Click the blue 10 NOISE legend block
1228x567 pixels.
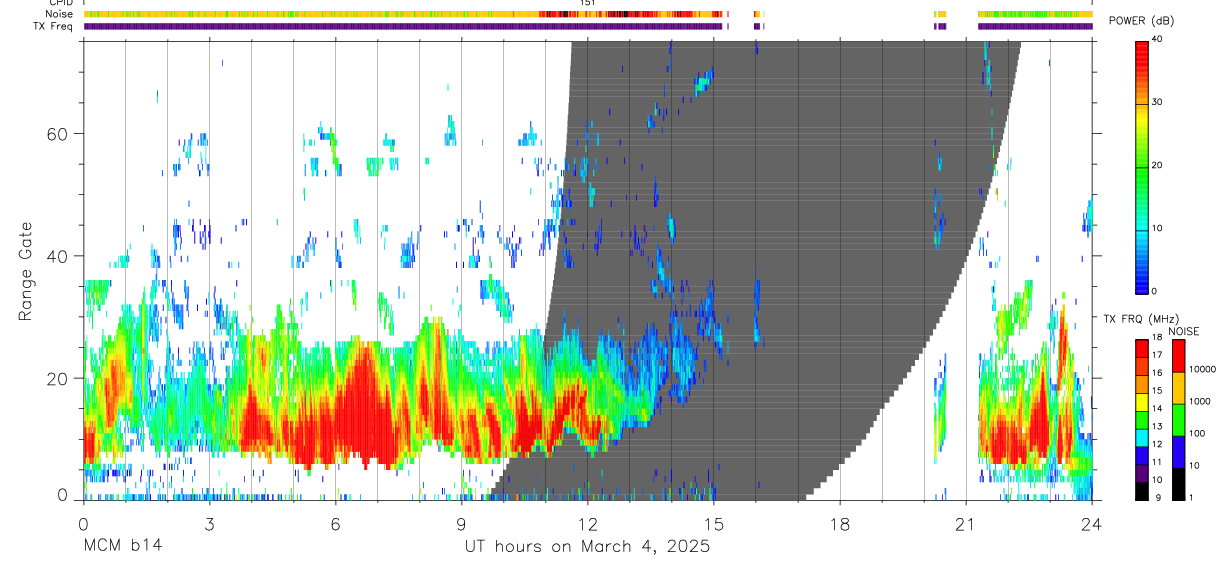(1180, 452)
